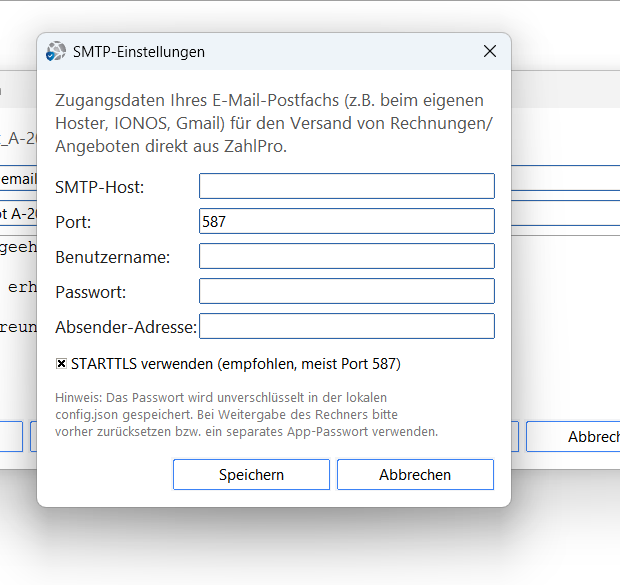The height and width of the screenshot is (585, 620).
Task: Click the 'SMTP-Host:' label
Action: [x=100, y=187]
